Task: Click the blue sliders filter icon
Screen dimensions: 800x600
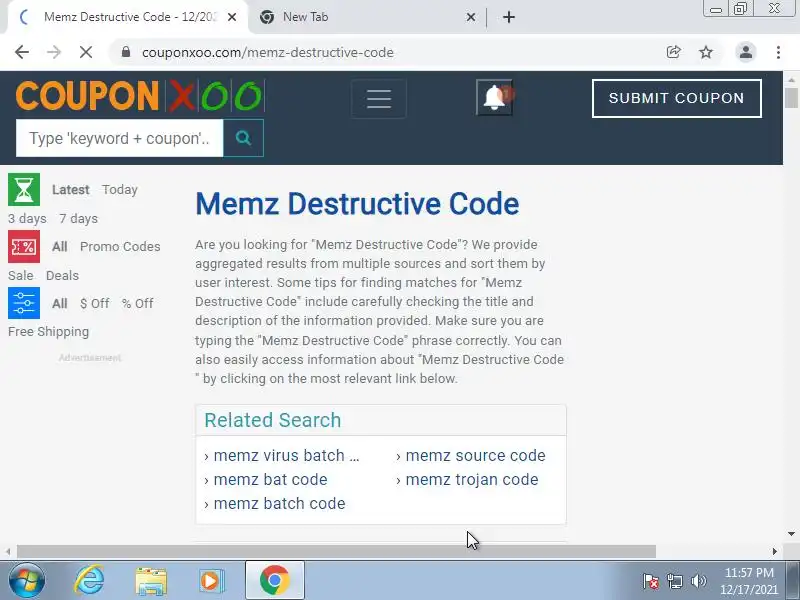Action: pyautogui.click(x=24, y=303)
